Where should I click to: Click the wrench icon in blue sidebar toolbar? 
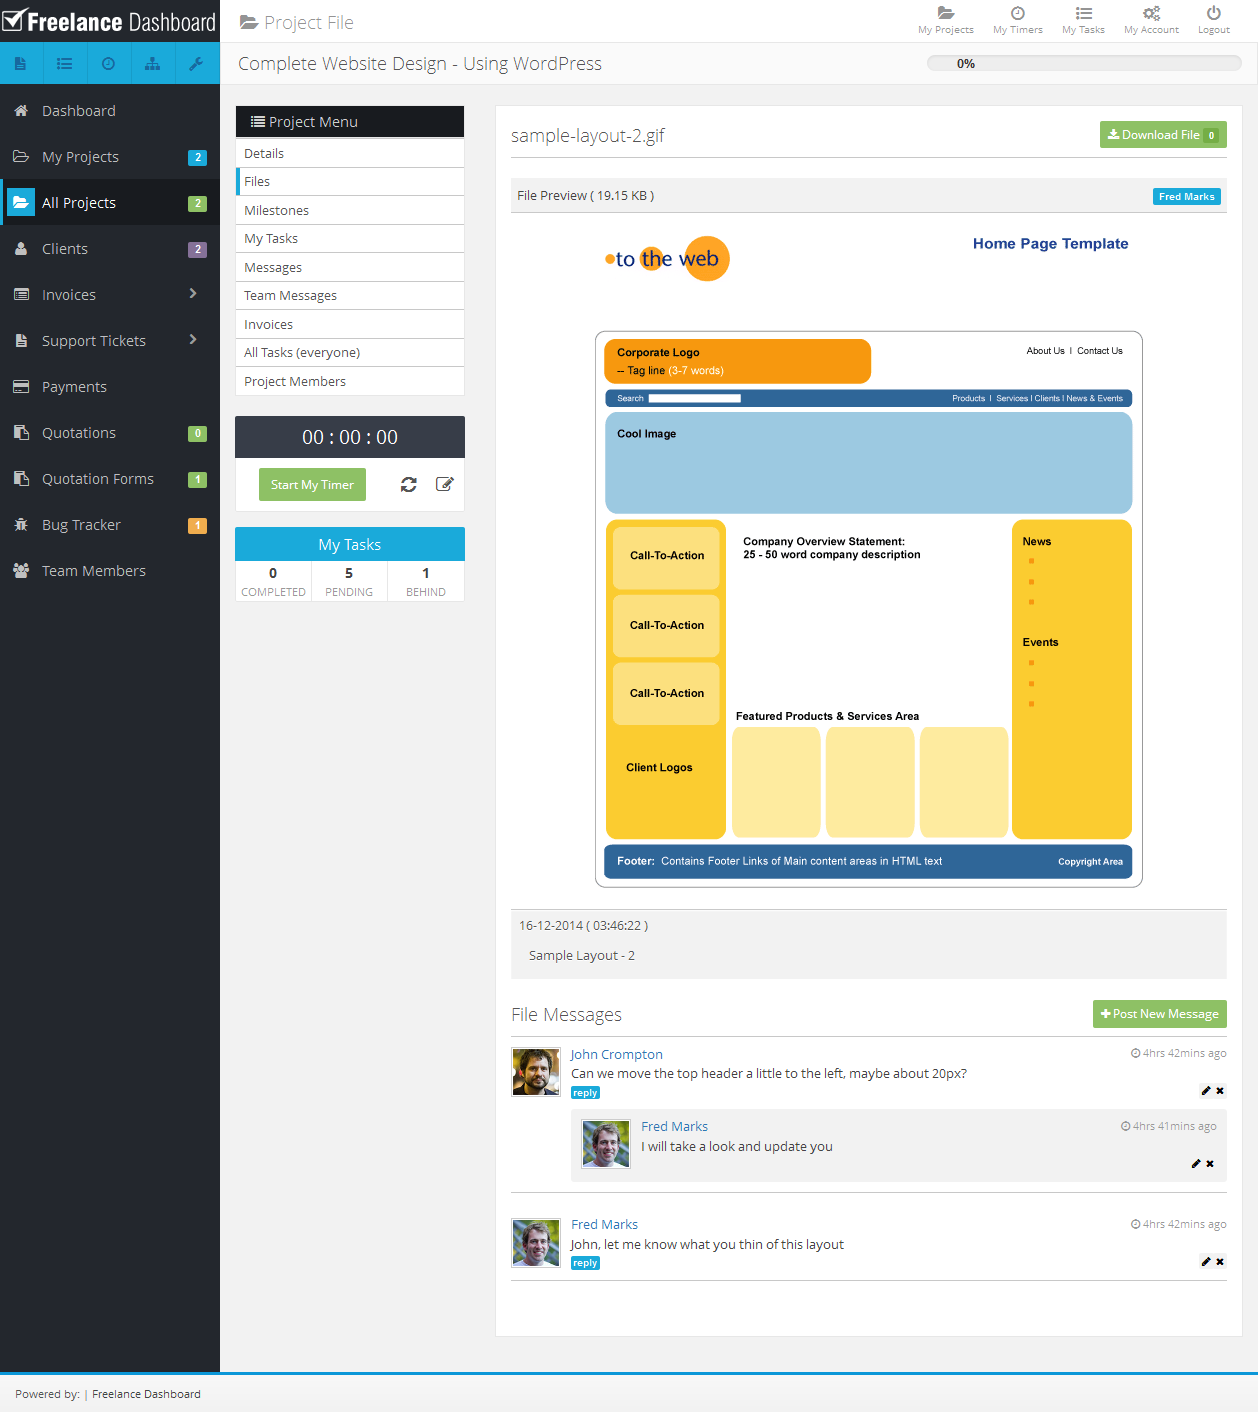coord(197,64)
